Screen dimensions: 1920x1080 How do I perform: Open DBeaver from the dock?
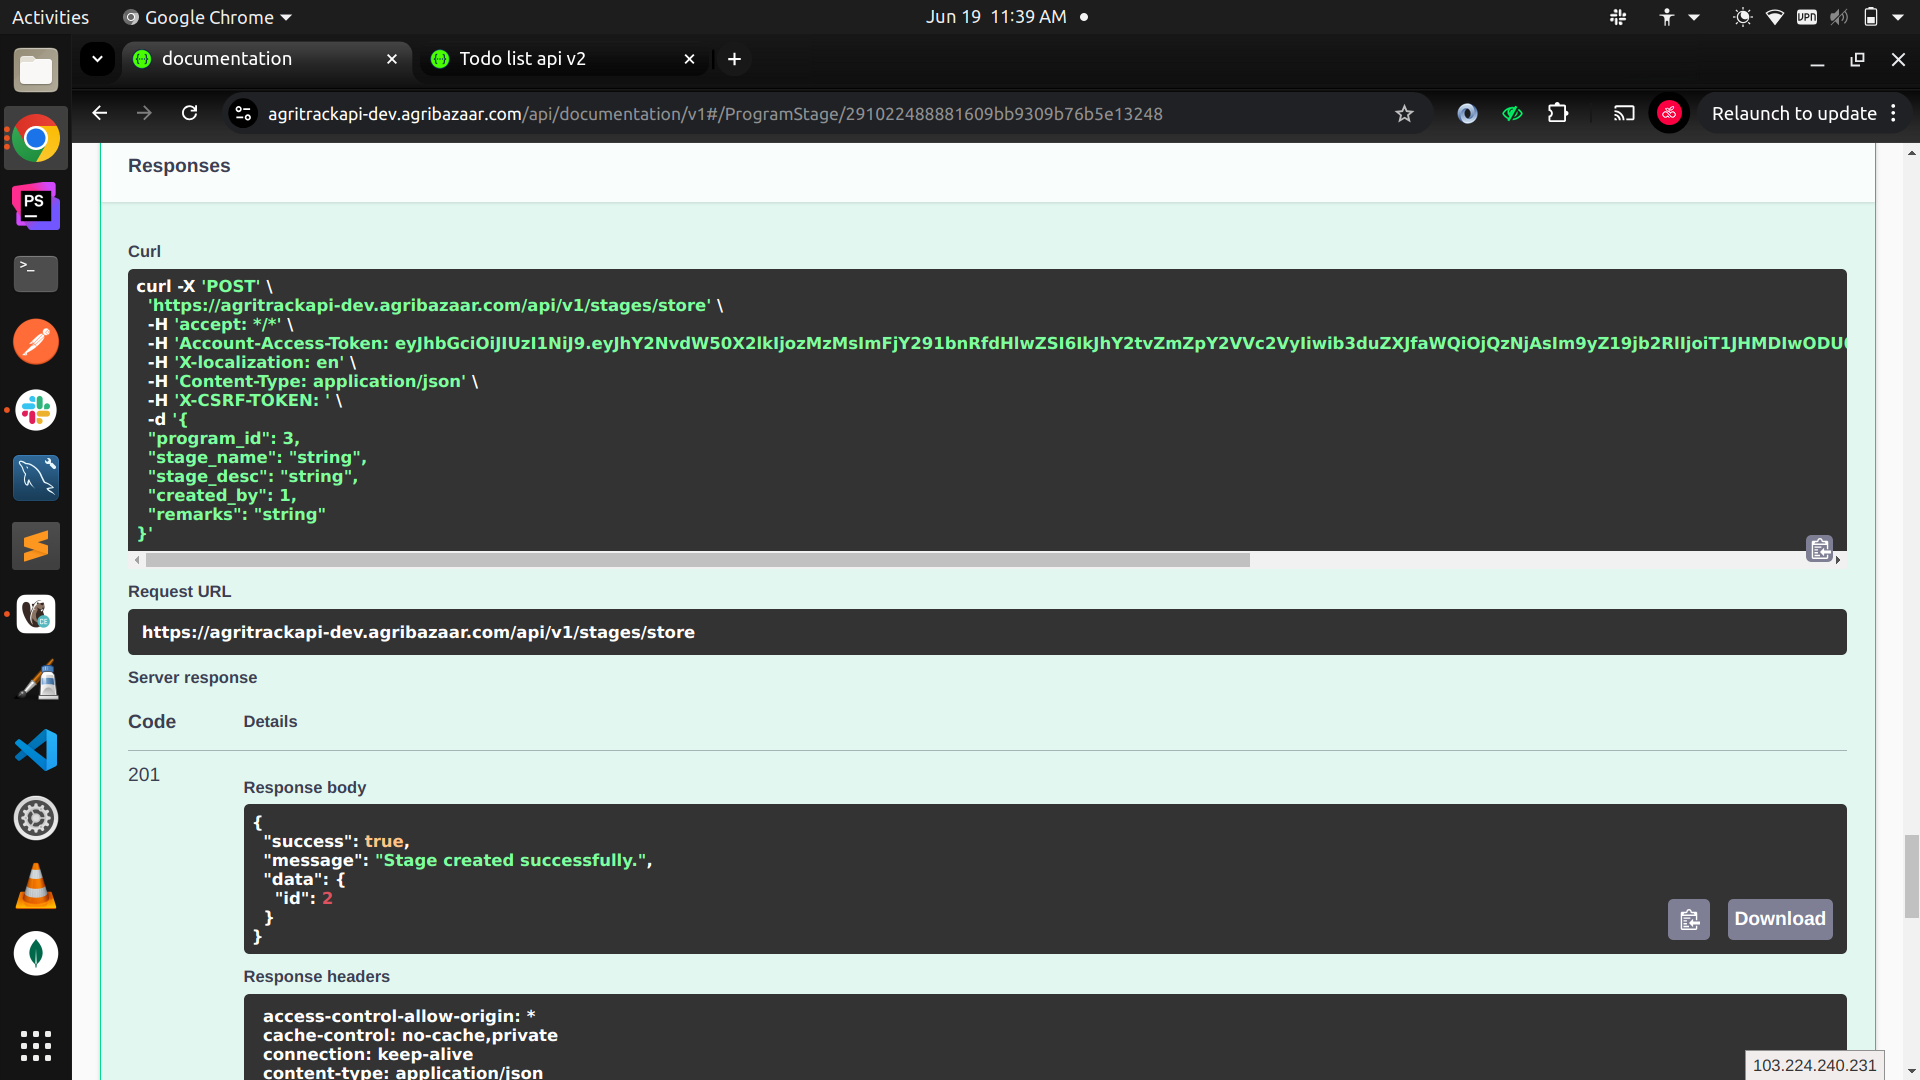click(36, 614)
